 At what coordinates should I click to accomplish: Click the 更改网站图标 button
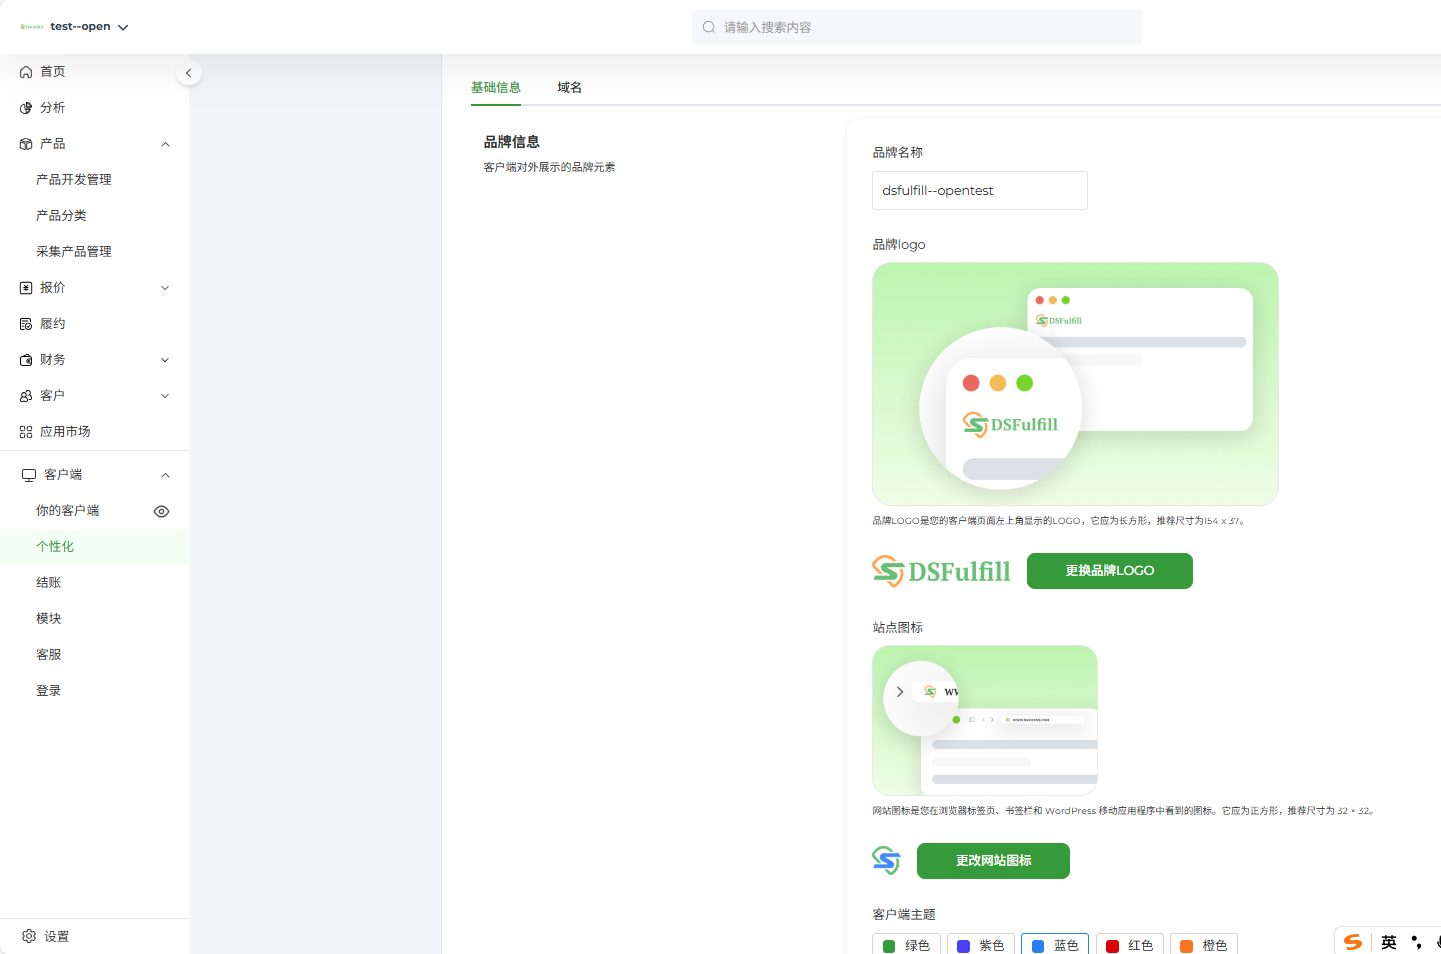click(993, 861)
